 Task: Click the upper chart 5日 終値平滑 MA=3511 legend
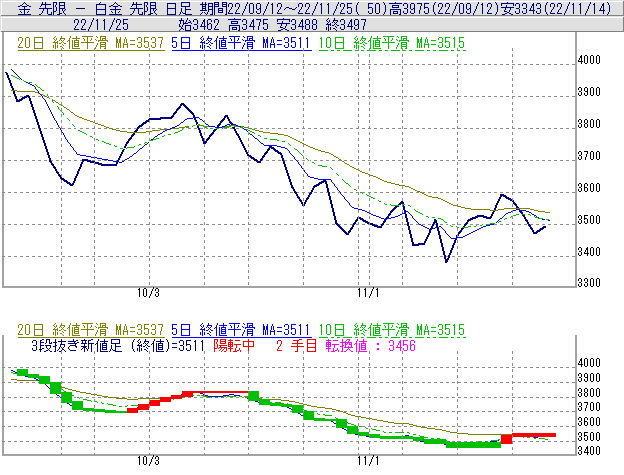241,43
